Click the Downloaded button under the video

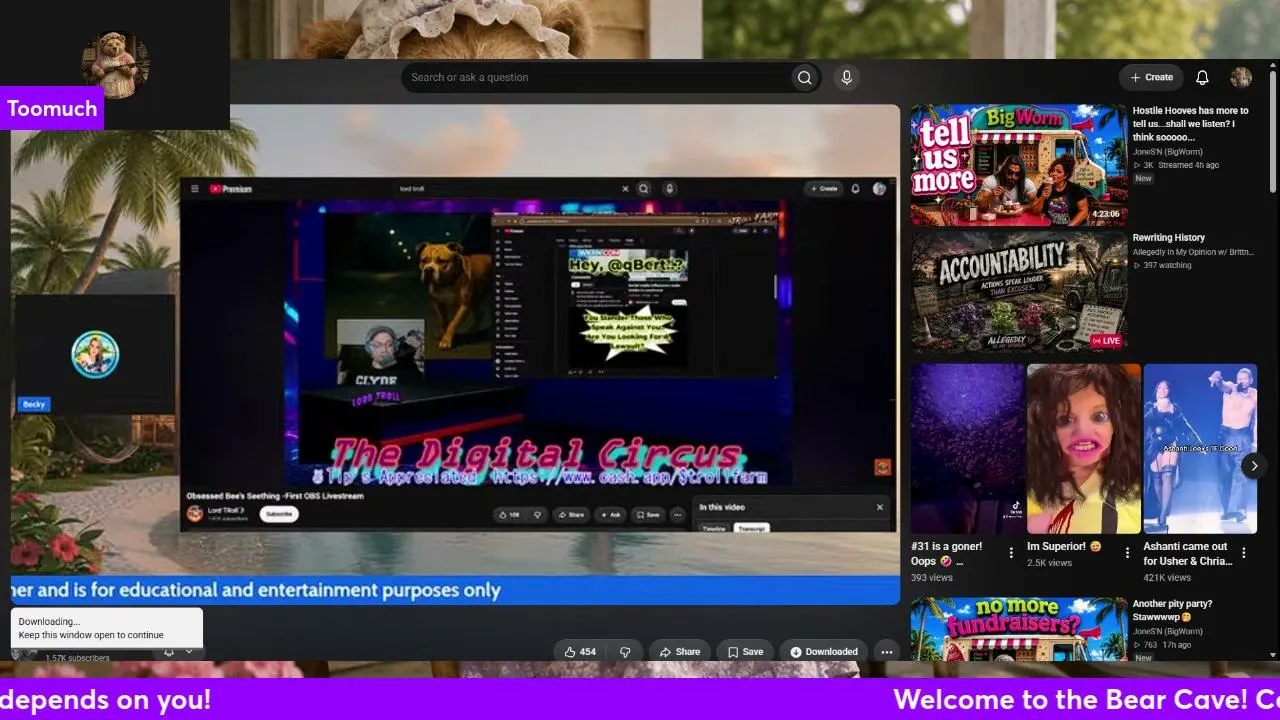coord(824,652)
